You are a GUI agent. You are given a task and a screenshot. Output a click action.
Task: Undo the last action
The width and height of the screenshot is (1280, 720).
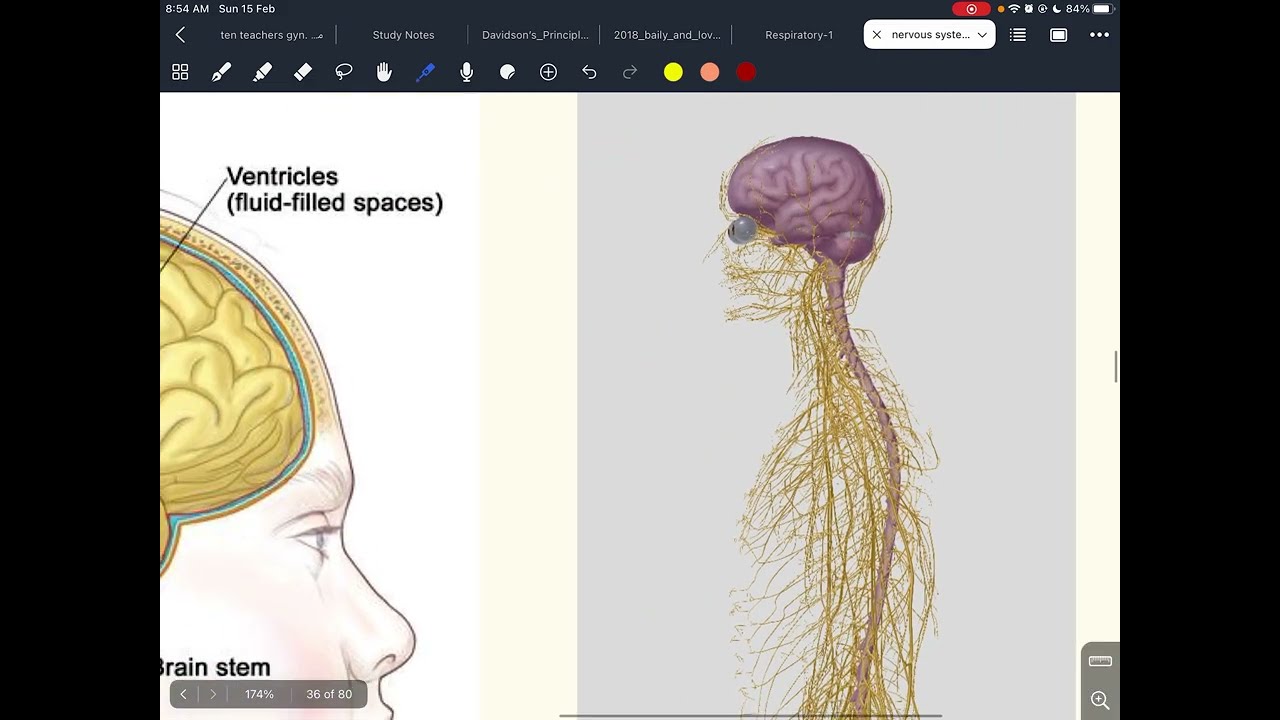point(589,72)
